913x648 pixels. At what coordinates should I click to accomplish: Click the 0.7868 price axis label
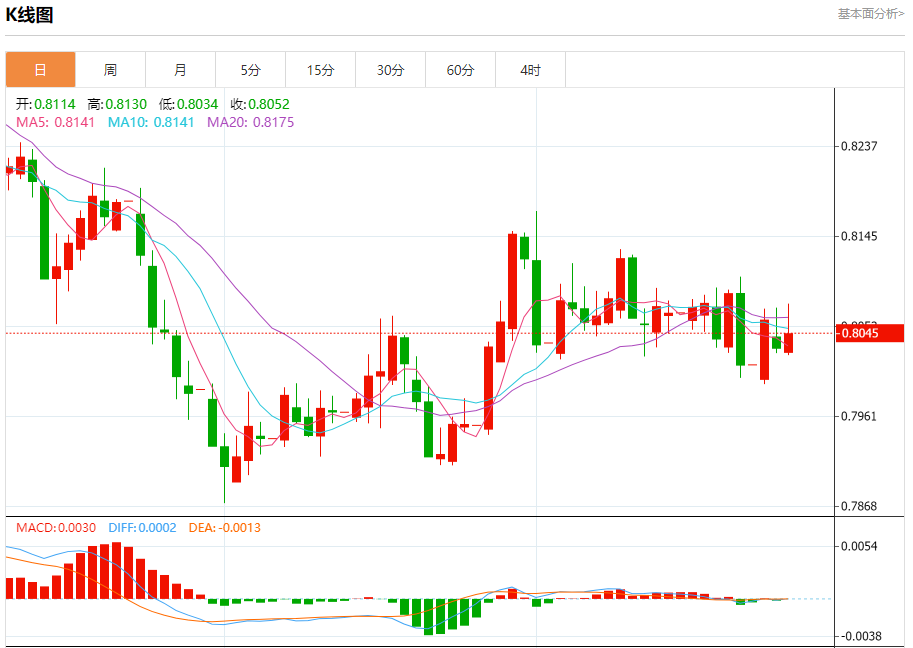(x=859, y=506)
